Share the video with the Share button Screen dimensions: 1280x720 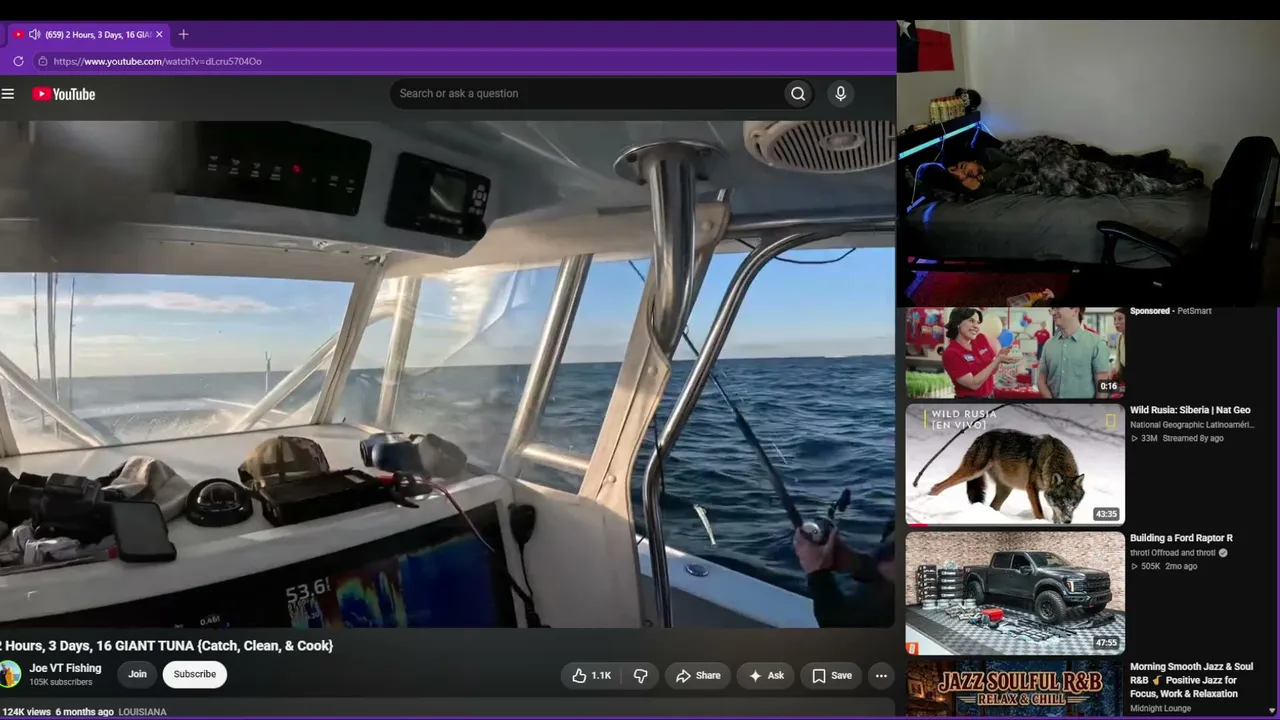point(698,676)
